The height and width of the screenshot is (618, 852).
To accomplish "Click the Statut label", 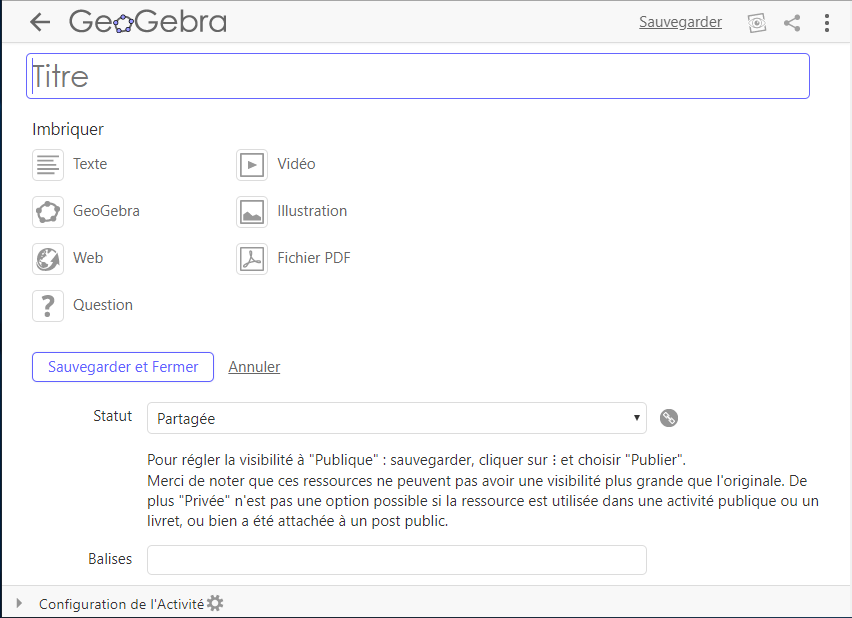I will coord(112,416).
